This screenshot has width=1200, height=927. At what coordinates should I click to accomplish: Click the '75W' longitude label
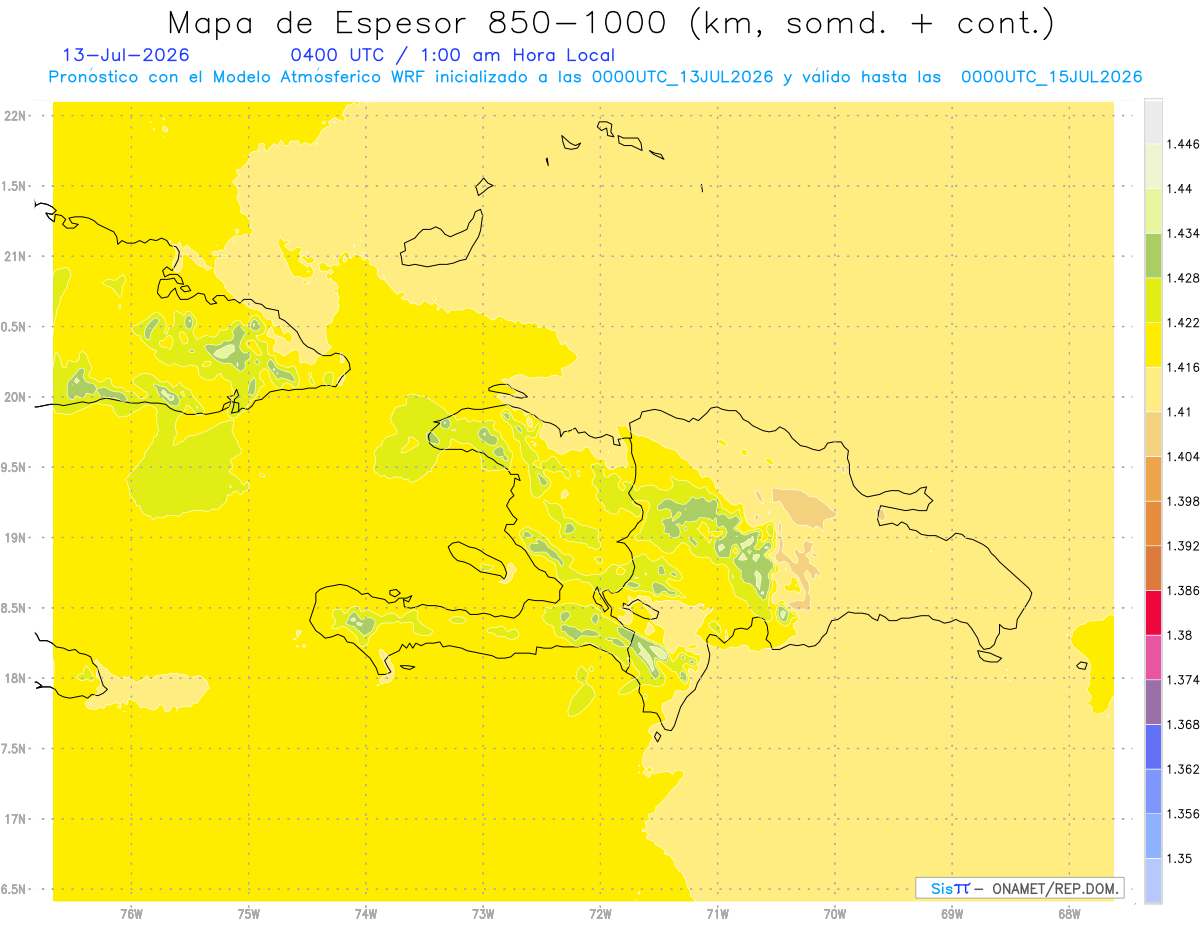tap(249, 914)
